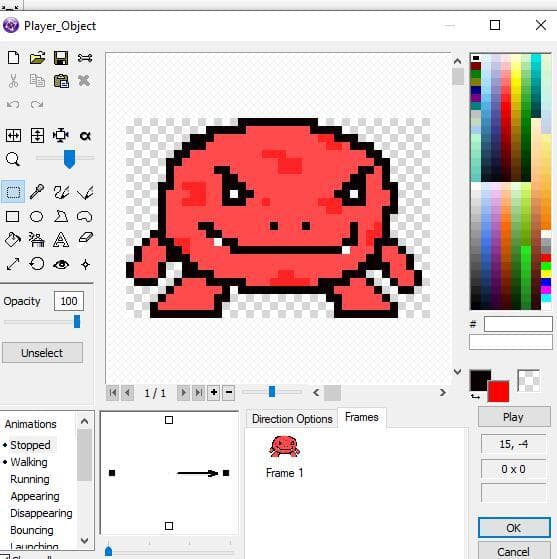Choose the top direction square
This screenshot has height=559, width=557.
169,420
